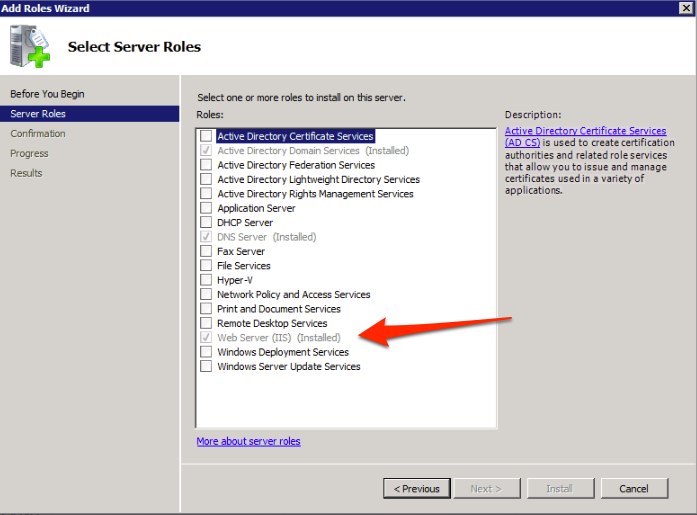The width and height of the screenshot is (697, 515).
Task: Select the Active Directory Certificate Services label
Action: pyautogui.click(x=295, y=136)
